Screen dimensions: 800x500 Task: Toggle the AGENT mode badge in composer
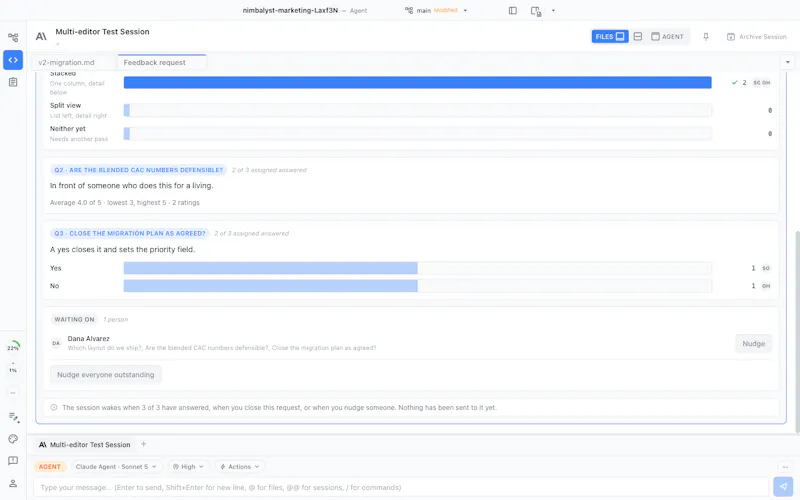tap(49, 466)
